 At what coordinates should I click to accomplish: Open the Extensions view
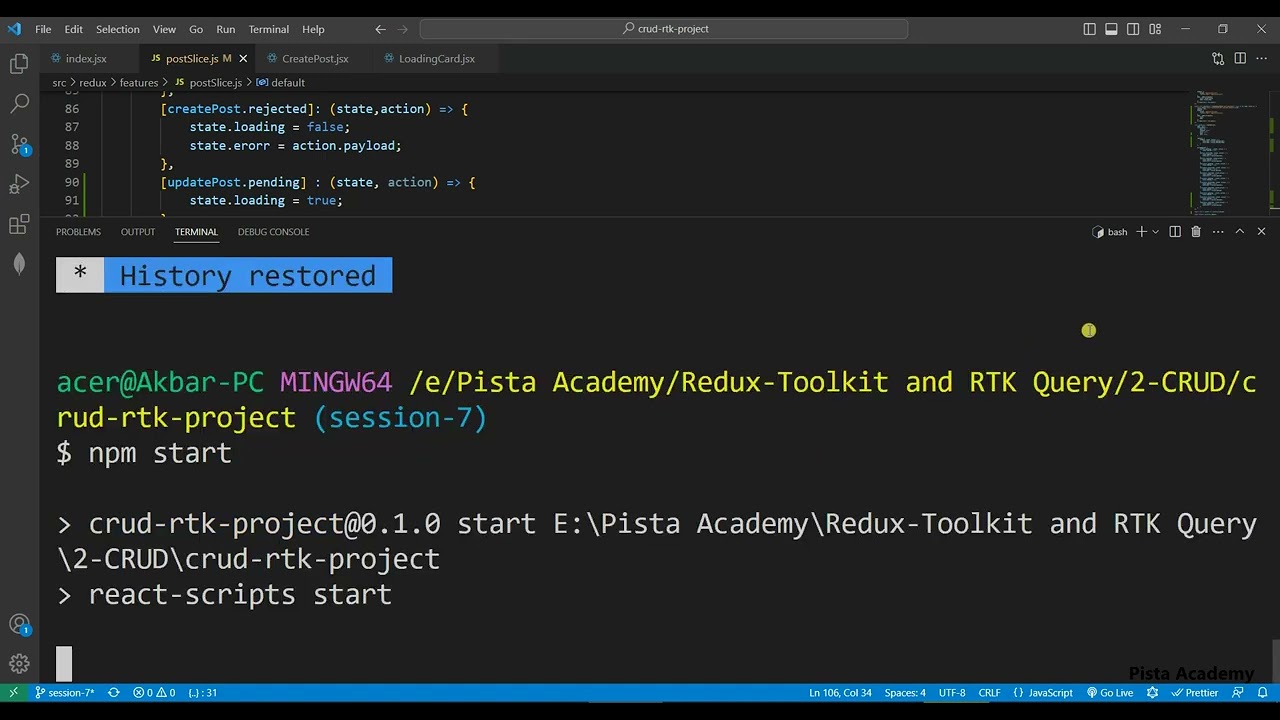click(x=19, y=224)
